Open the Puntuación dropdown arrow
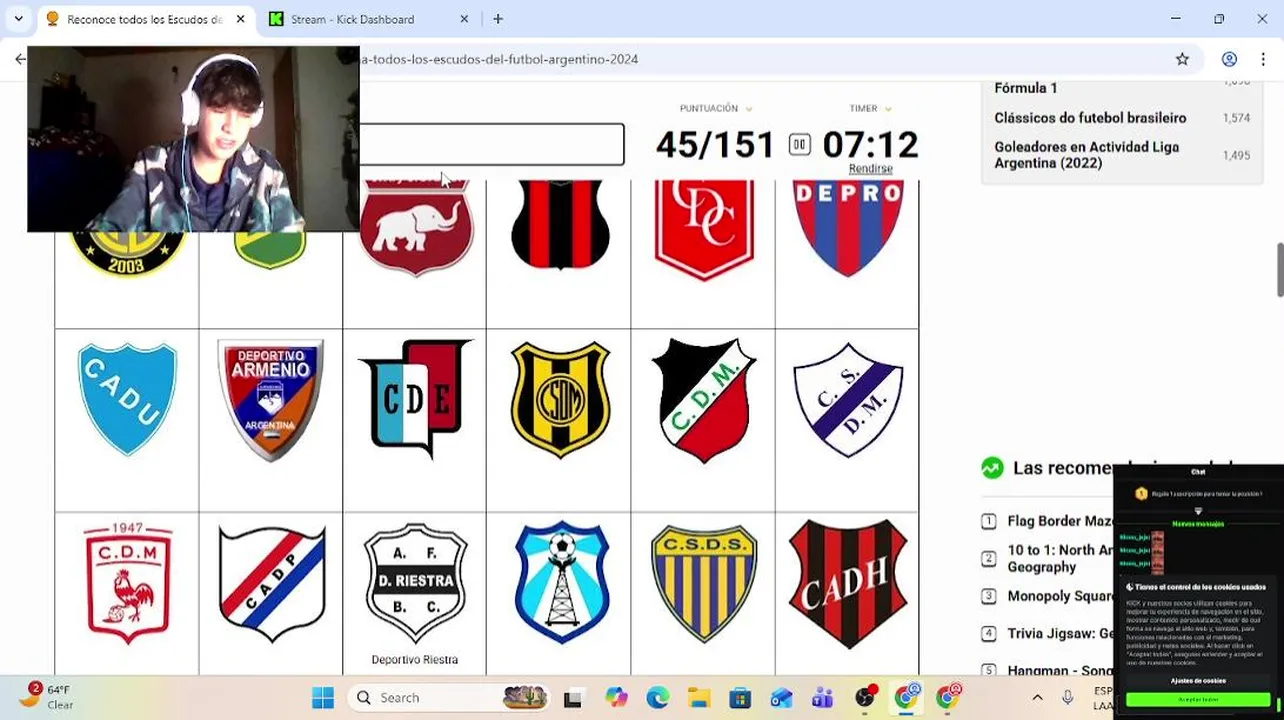This screenshot has height=720, width=1284. pos(748,109)
